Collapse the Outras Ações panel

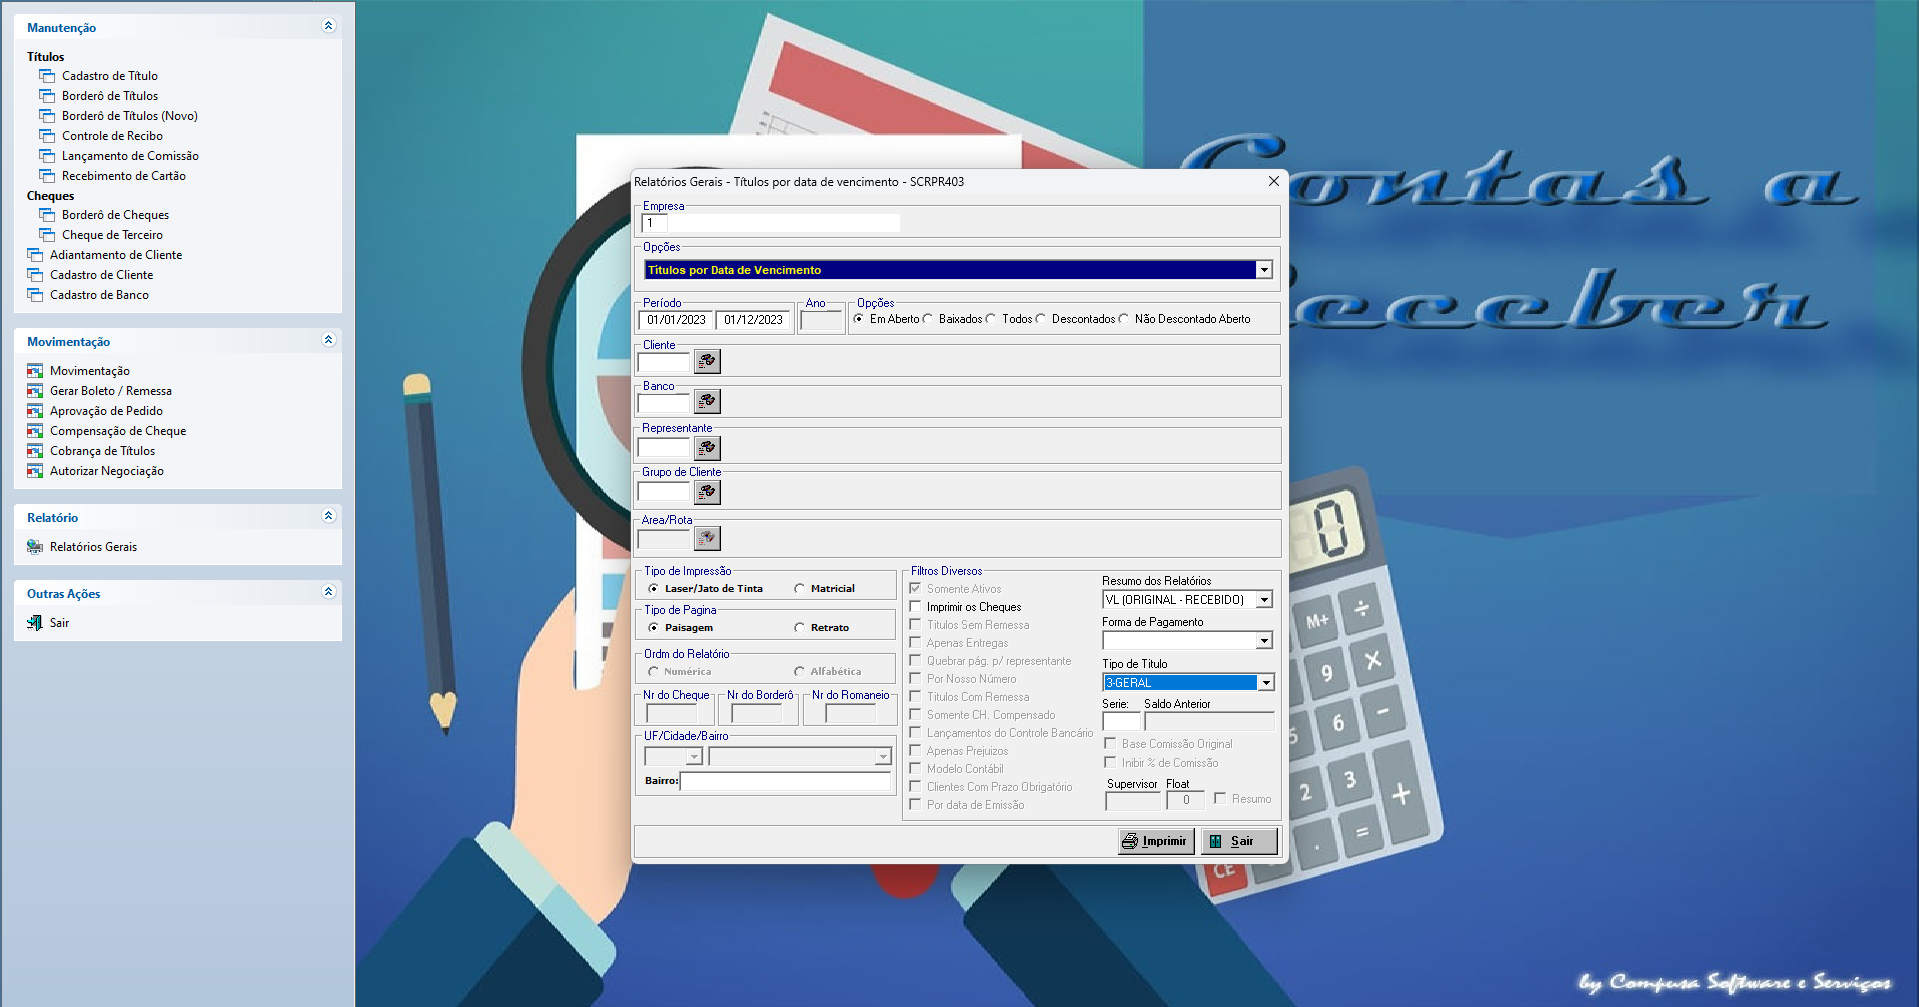tap(328, 592)
